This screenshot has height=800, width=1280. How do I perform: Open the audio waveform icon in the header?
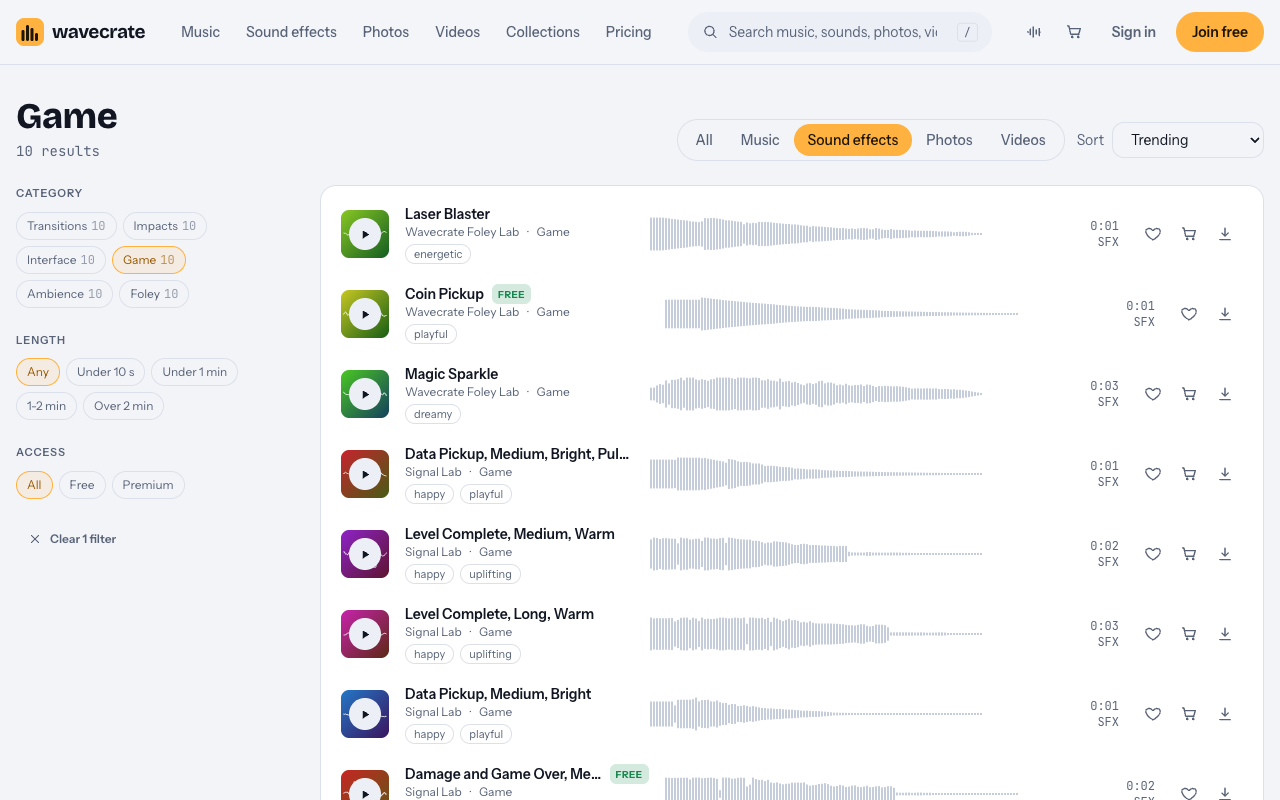pyautogui.click(x=1034, y=32)
